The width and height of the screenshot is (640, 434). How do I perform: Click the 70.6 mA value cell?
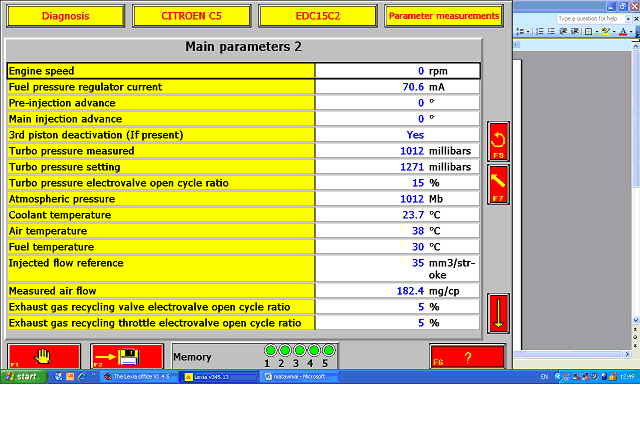[398, 87]
